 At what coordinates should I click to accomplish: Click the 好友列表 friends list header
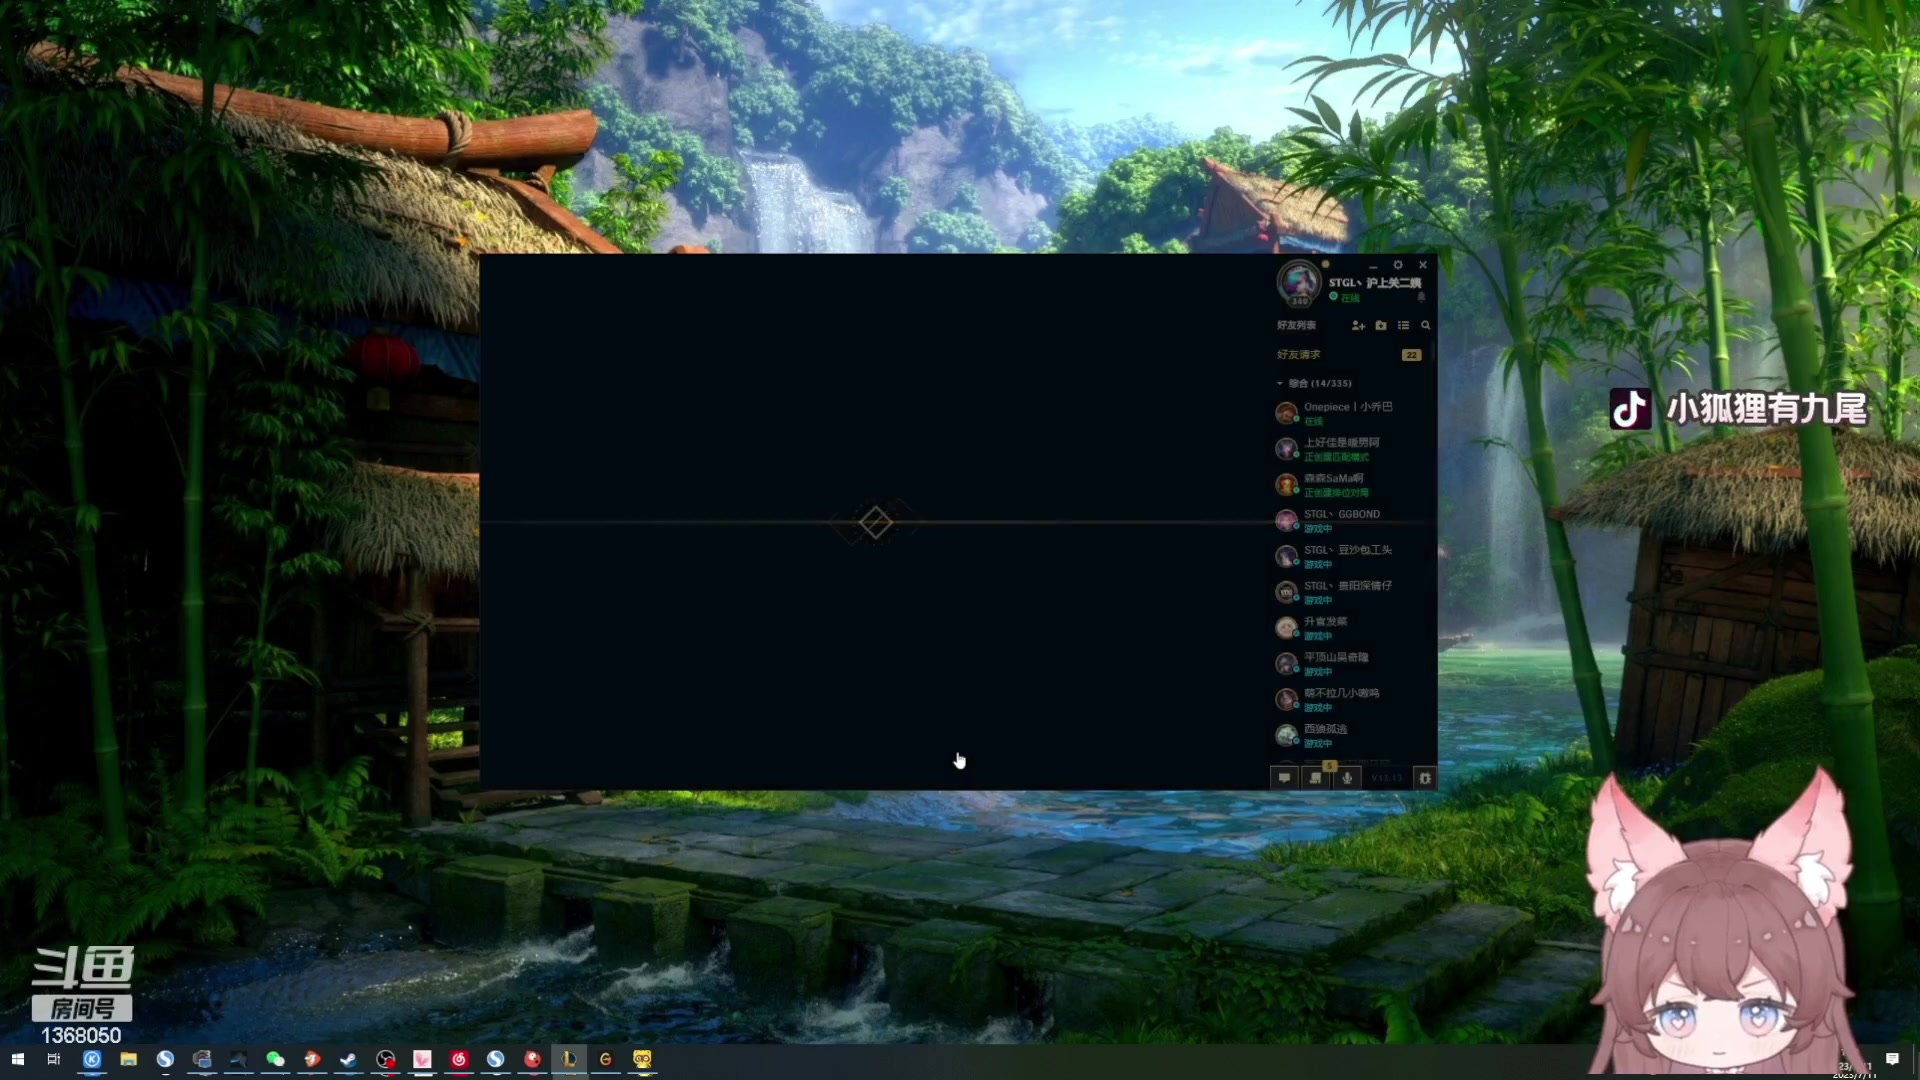click(1296, 326)
